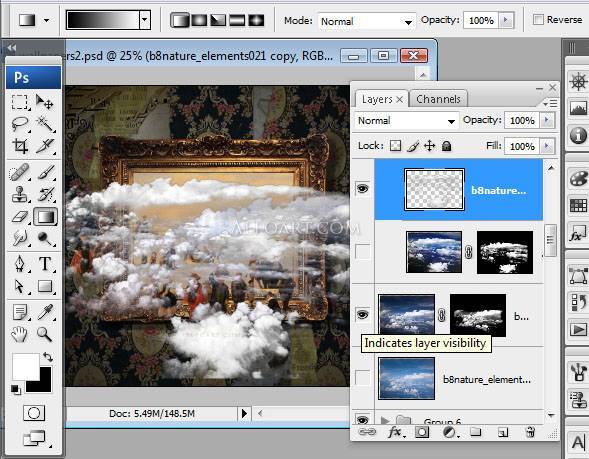Select the Magic Wand tool
This screenshot has width=589, height=459.
[x=45, y=124]
